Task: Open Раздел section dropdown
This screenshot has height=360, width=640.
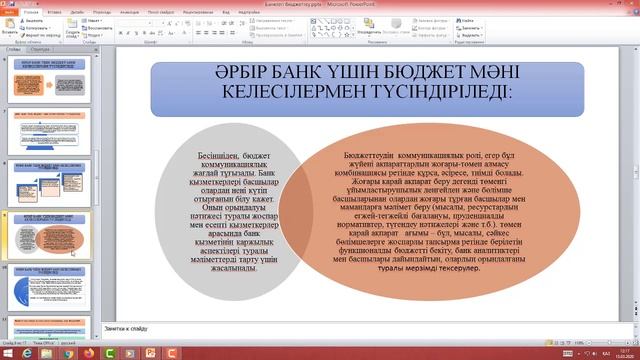Action: click(x=93, y=35)
